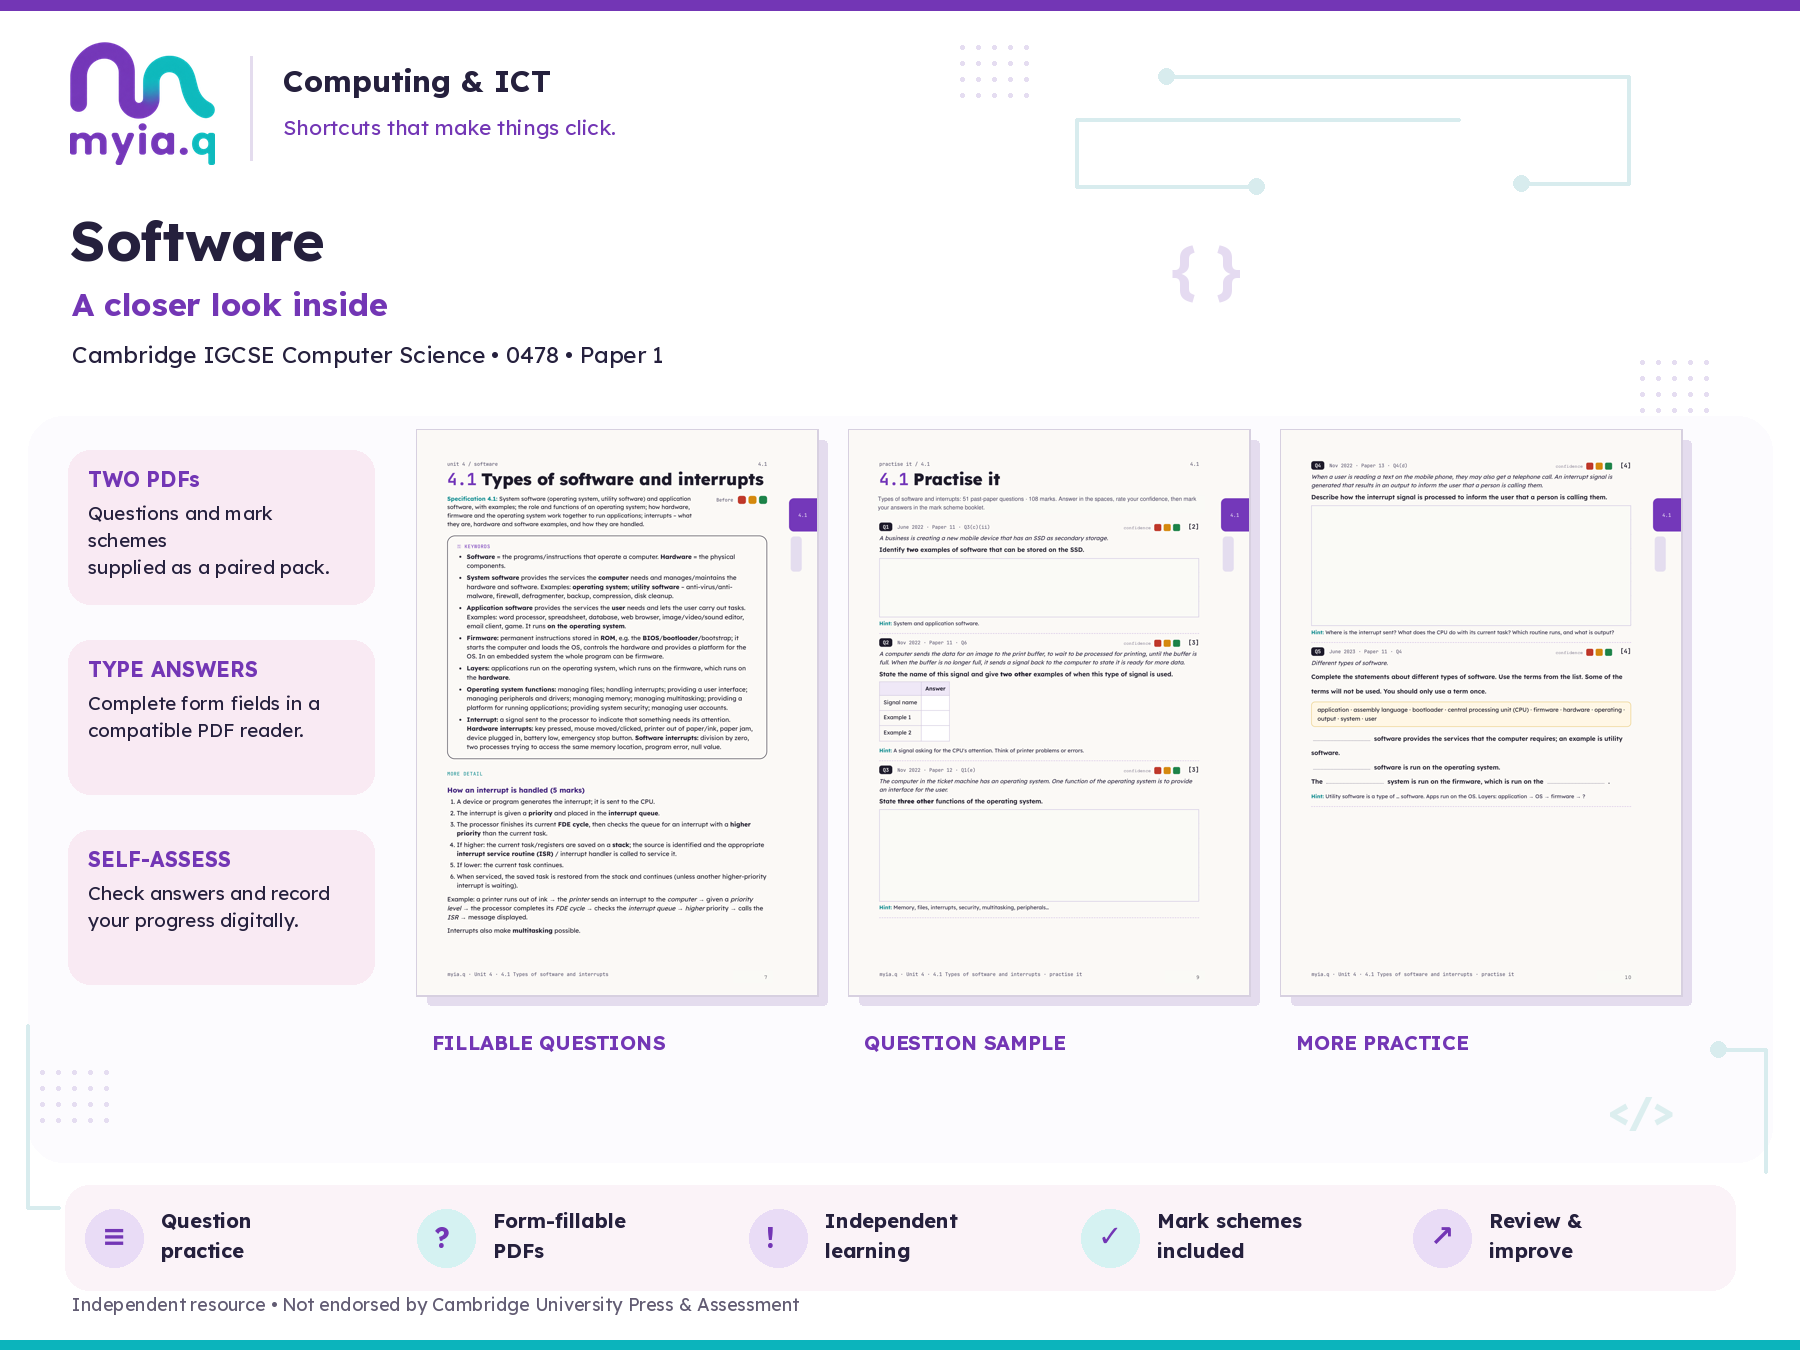Click the Q3 answer box on Question Sample page

[x=1039, y=855]
